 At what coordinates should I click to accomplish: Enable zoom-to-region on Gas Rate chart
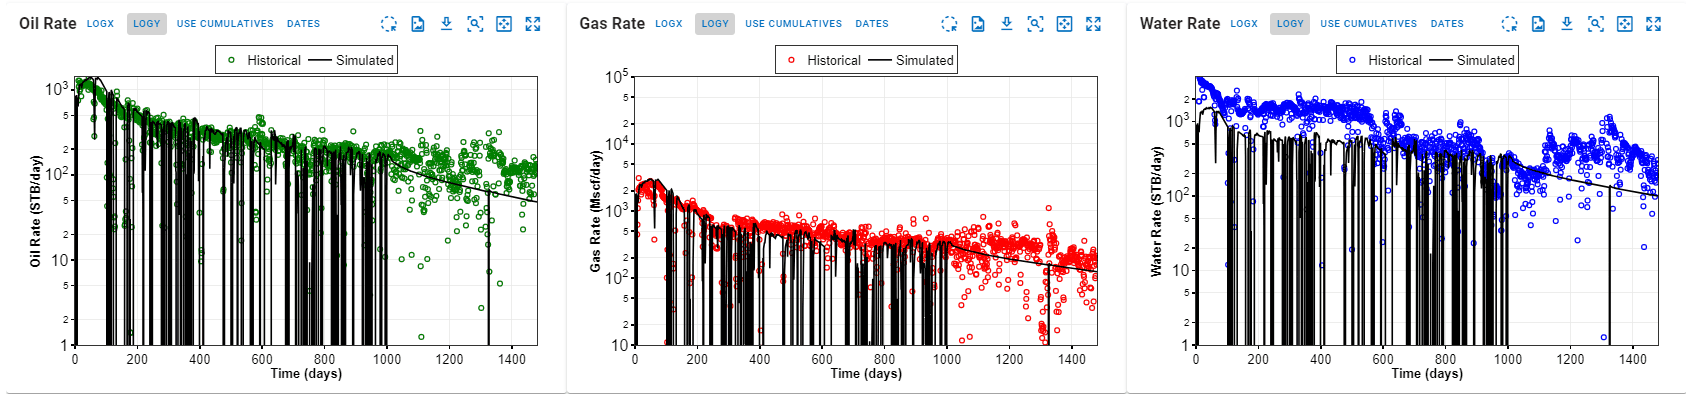(x=1036, y=23)
